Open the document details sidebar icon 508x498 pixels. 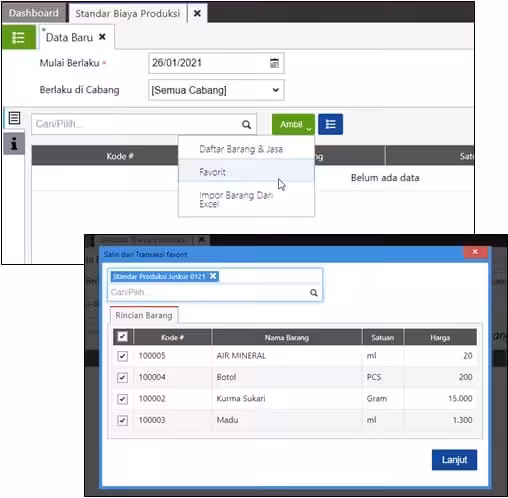coord(14,118)
